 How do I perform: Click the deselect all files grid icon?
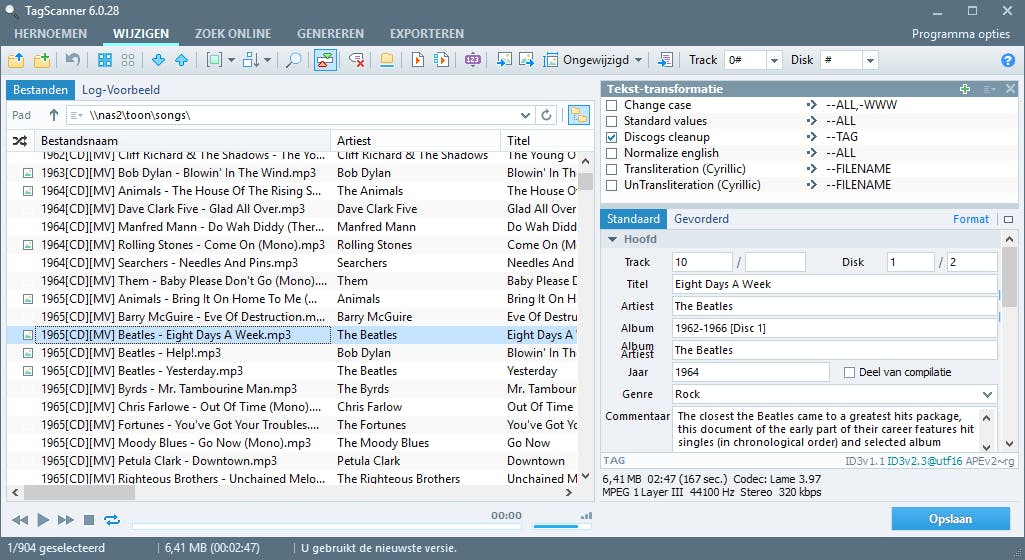point(128,60)
